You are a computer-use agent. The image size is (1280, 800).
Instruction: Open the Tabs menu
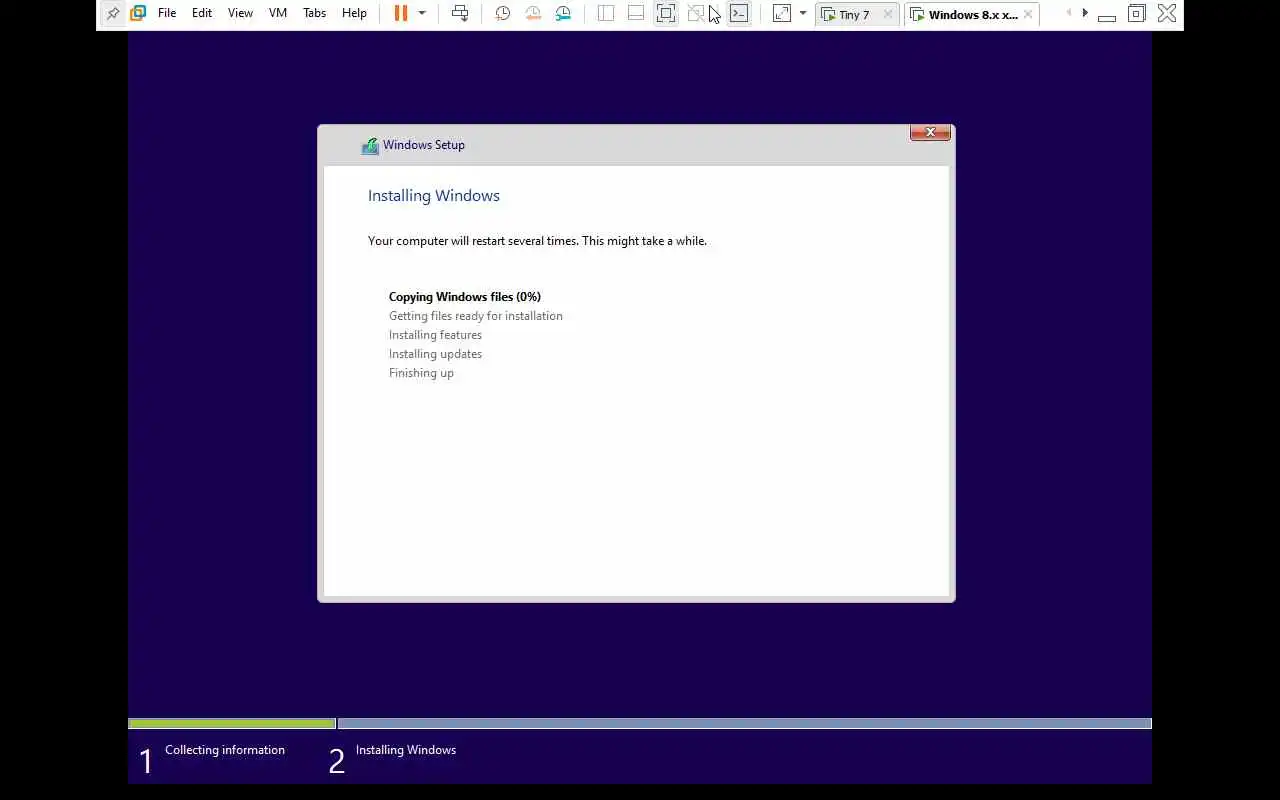314,13
